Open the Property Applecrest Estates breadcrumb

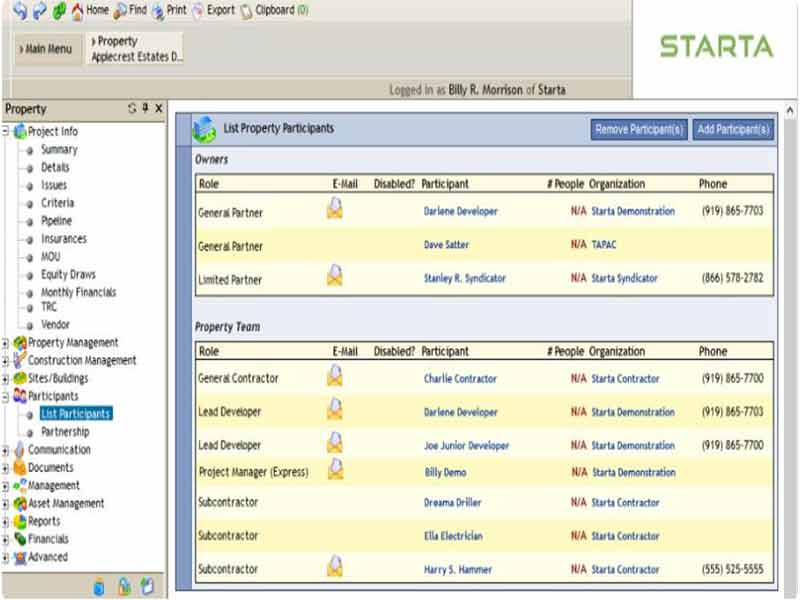(x=136, y=49)
